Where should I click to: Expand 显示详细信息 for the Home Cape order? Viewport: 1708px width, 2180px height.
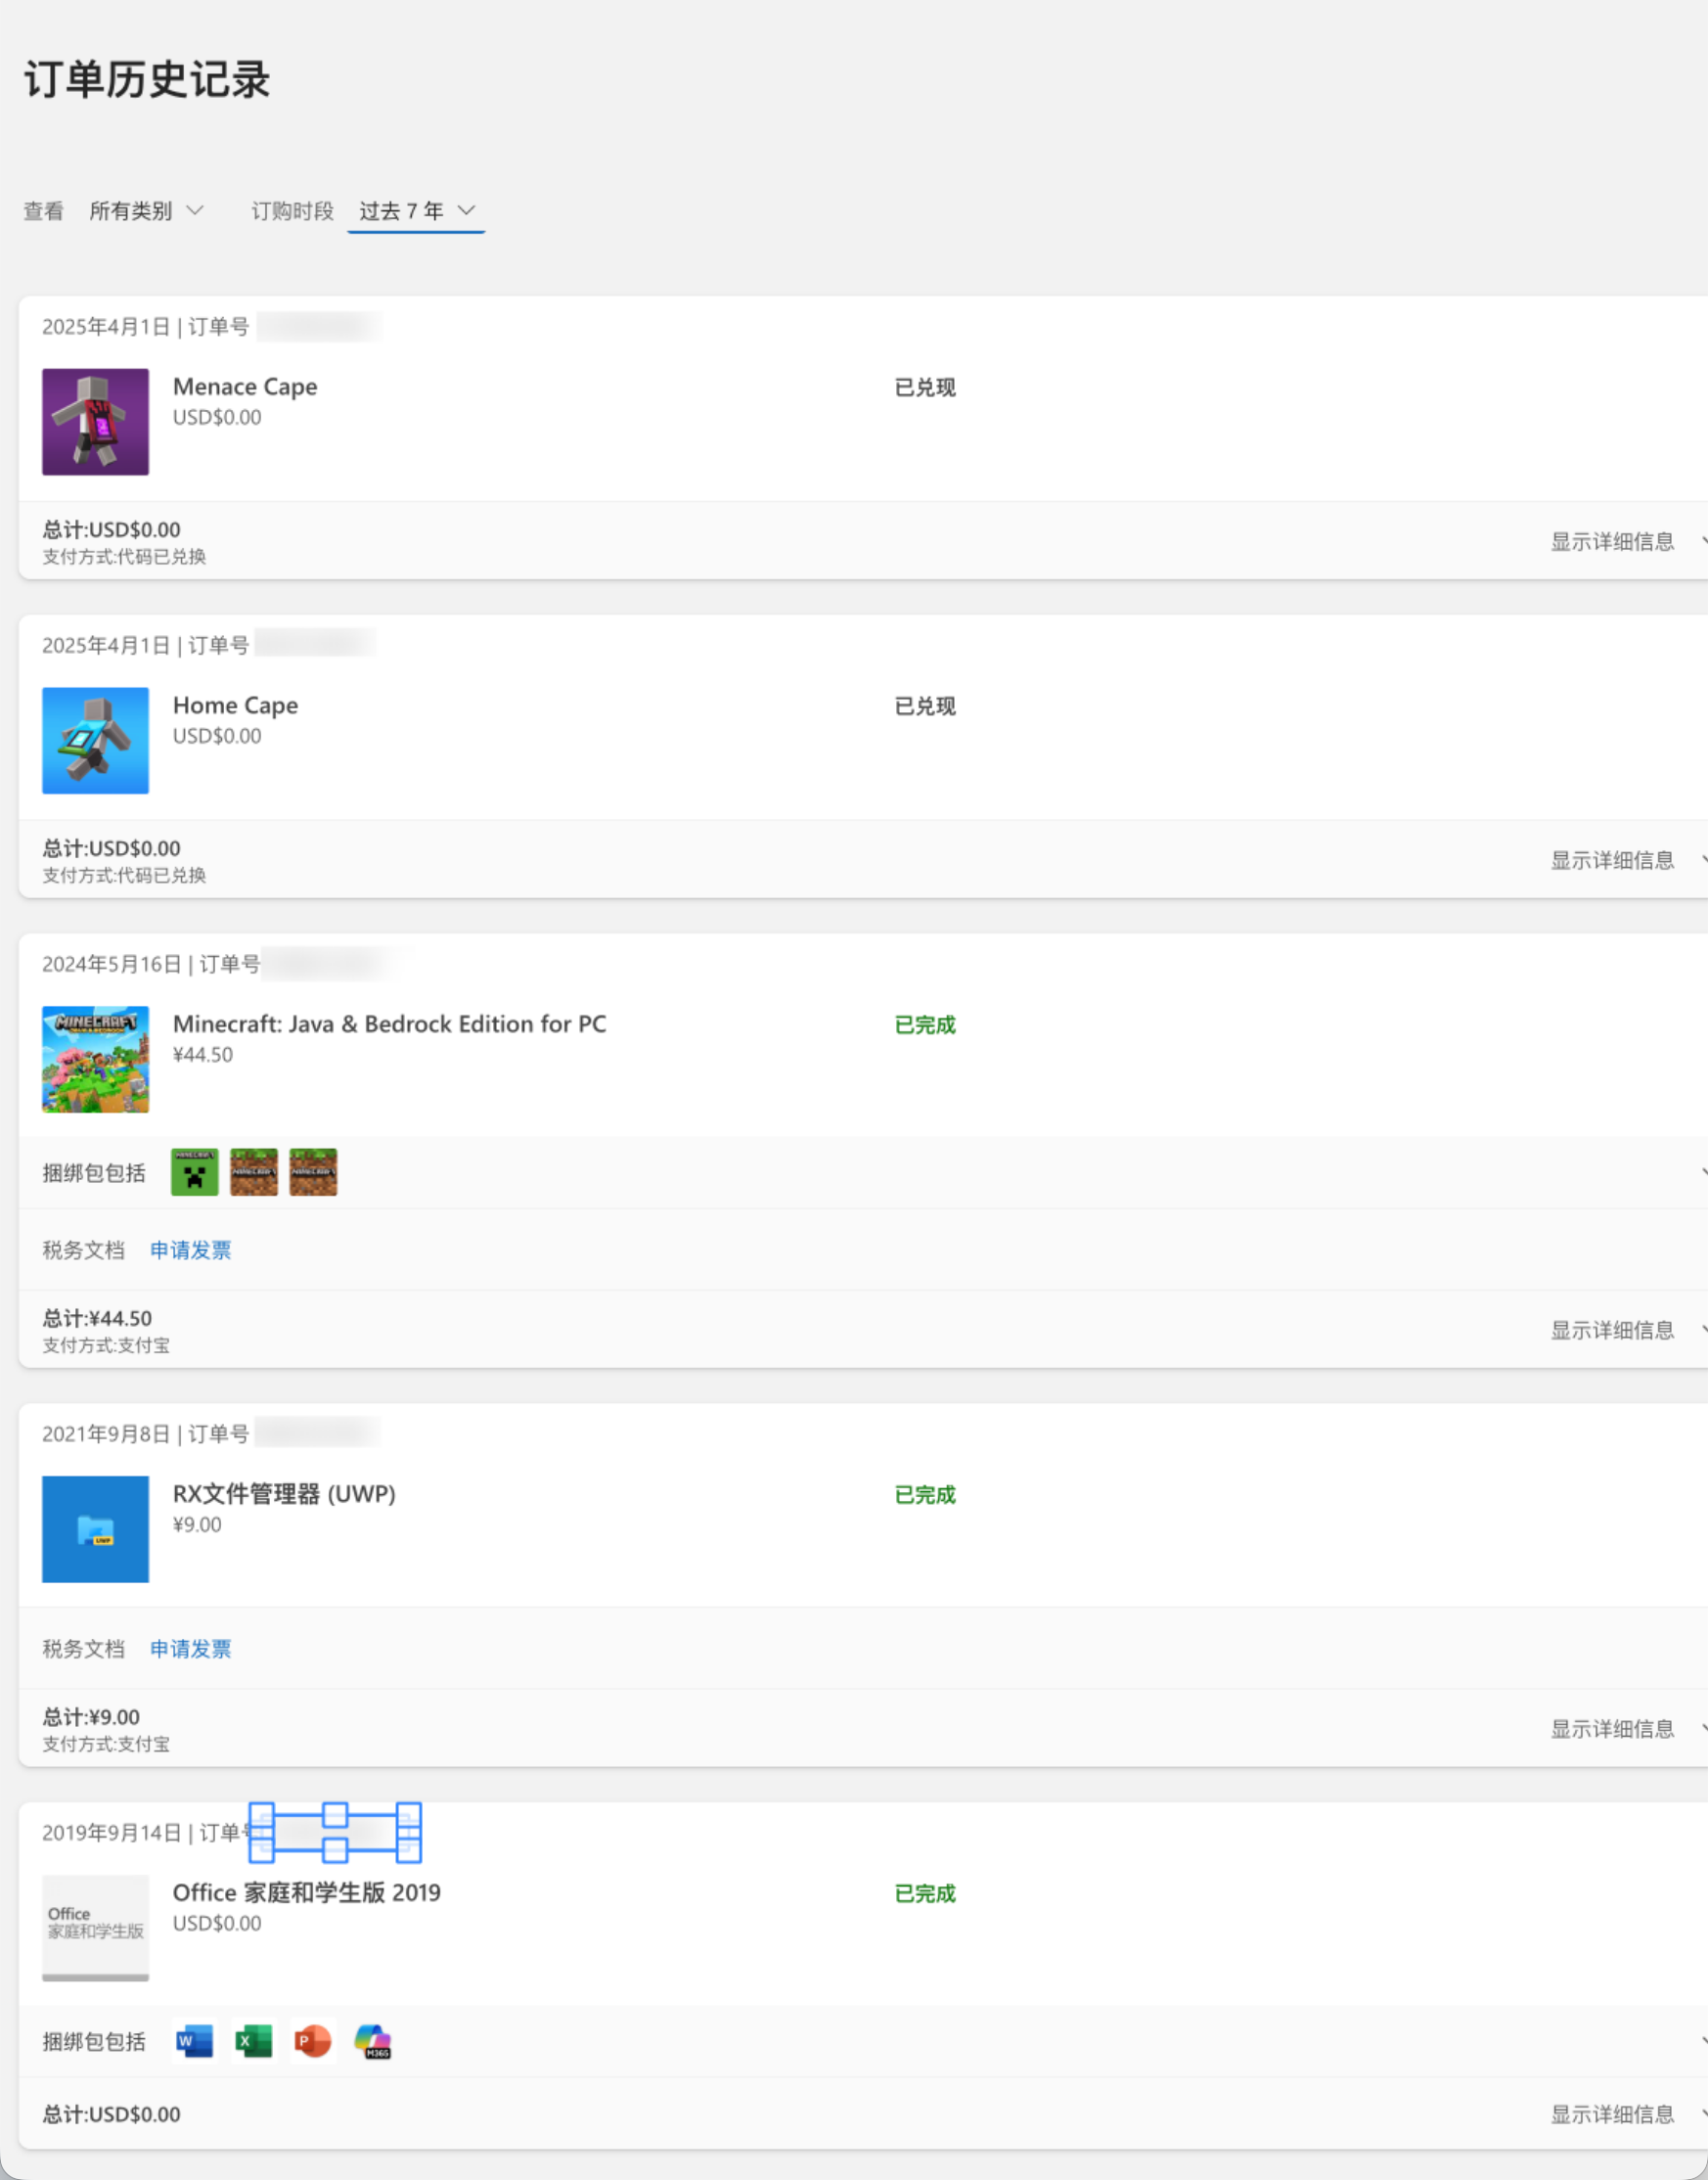(1612, 860)
